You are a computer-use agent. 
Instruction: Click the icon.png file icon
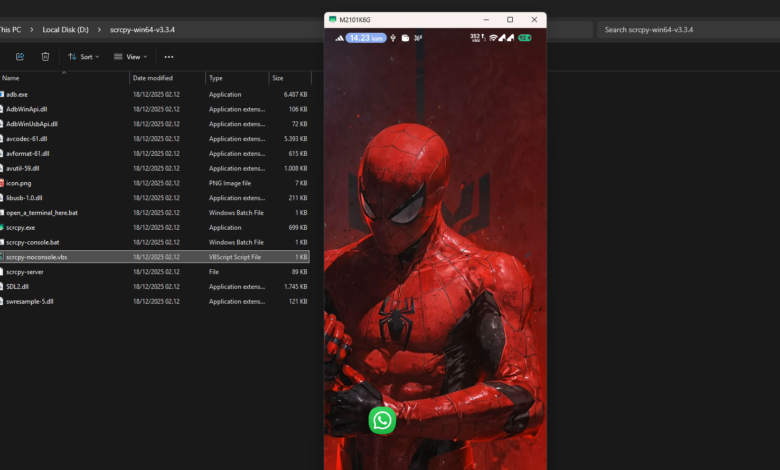[x=3, y=183]
